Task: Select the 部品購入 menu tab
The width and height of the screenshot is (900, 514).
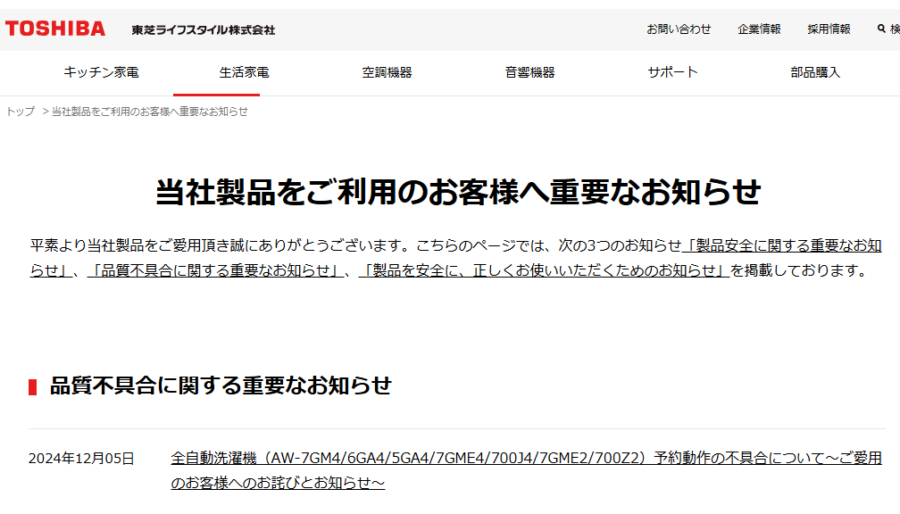Action: pos(815,72)
